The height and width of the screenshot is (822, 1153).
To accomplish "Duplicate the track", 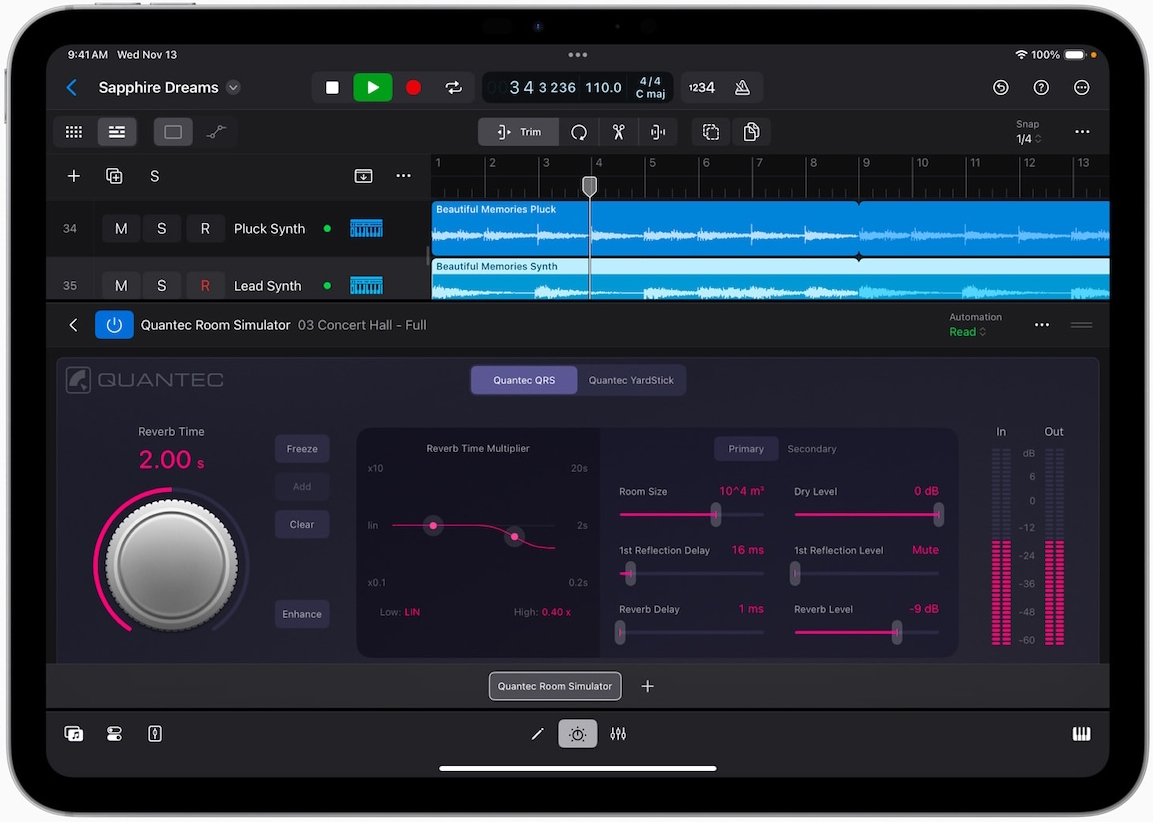I will click(x=114, y=176).
